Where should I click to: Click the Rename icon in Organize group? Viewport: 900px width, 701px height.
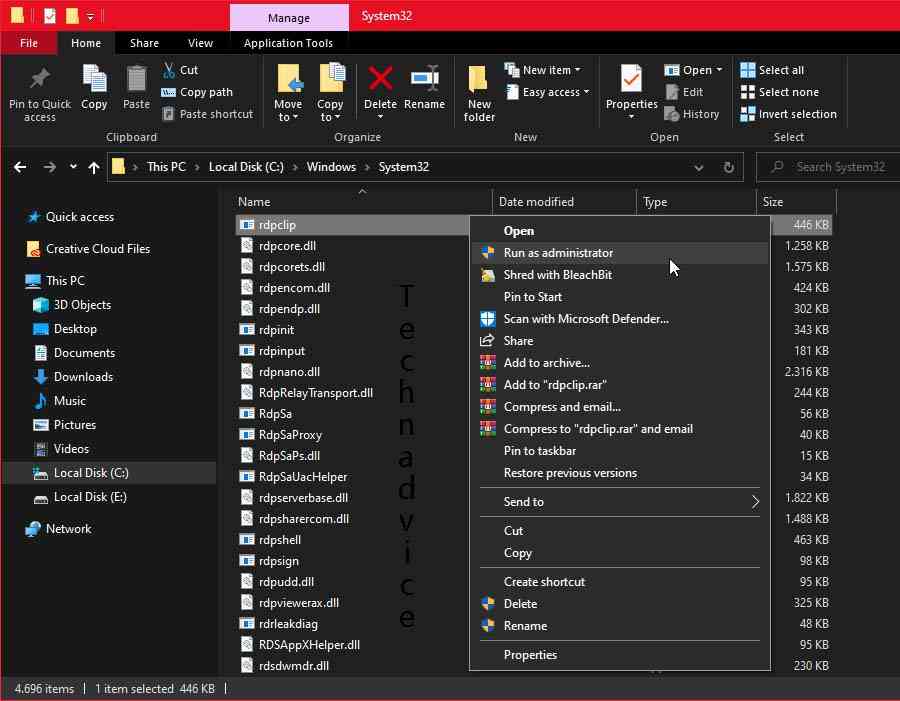click(425, 79)
